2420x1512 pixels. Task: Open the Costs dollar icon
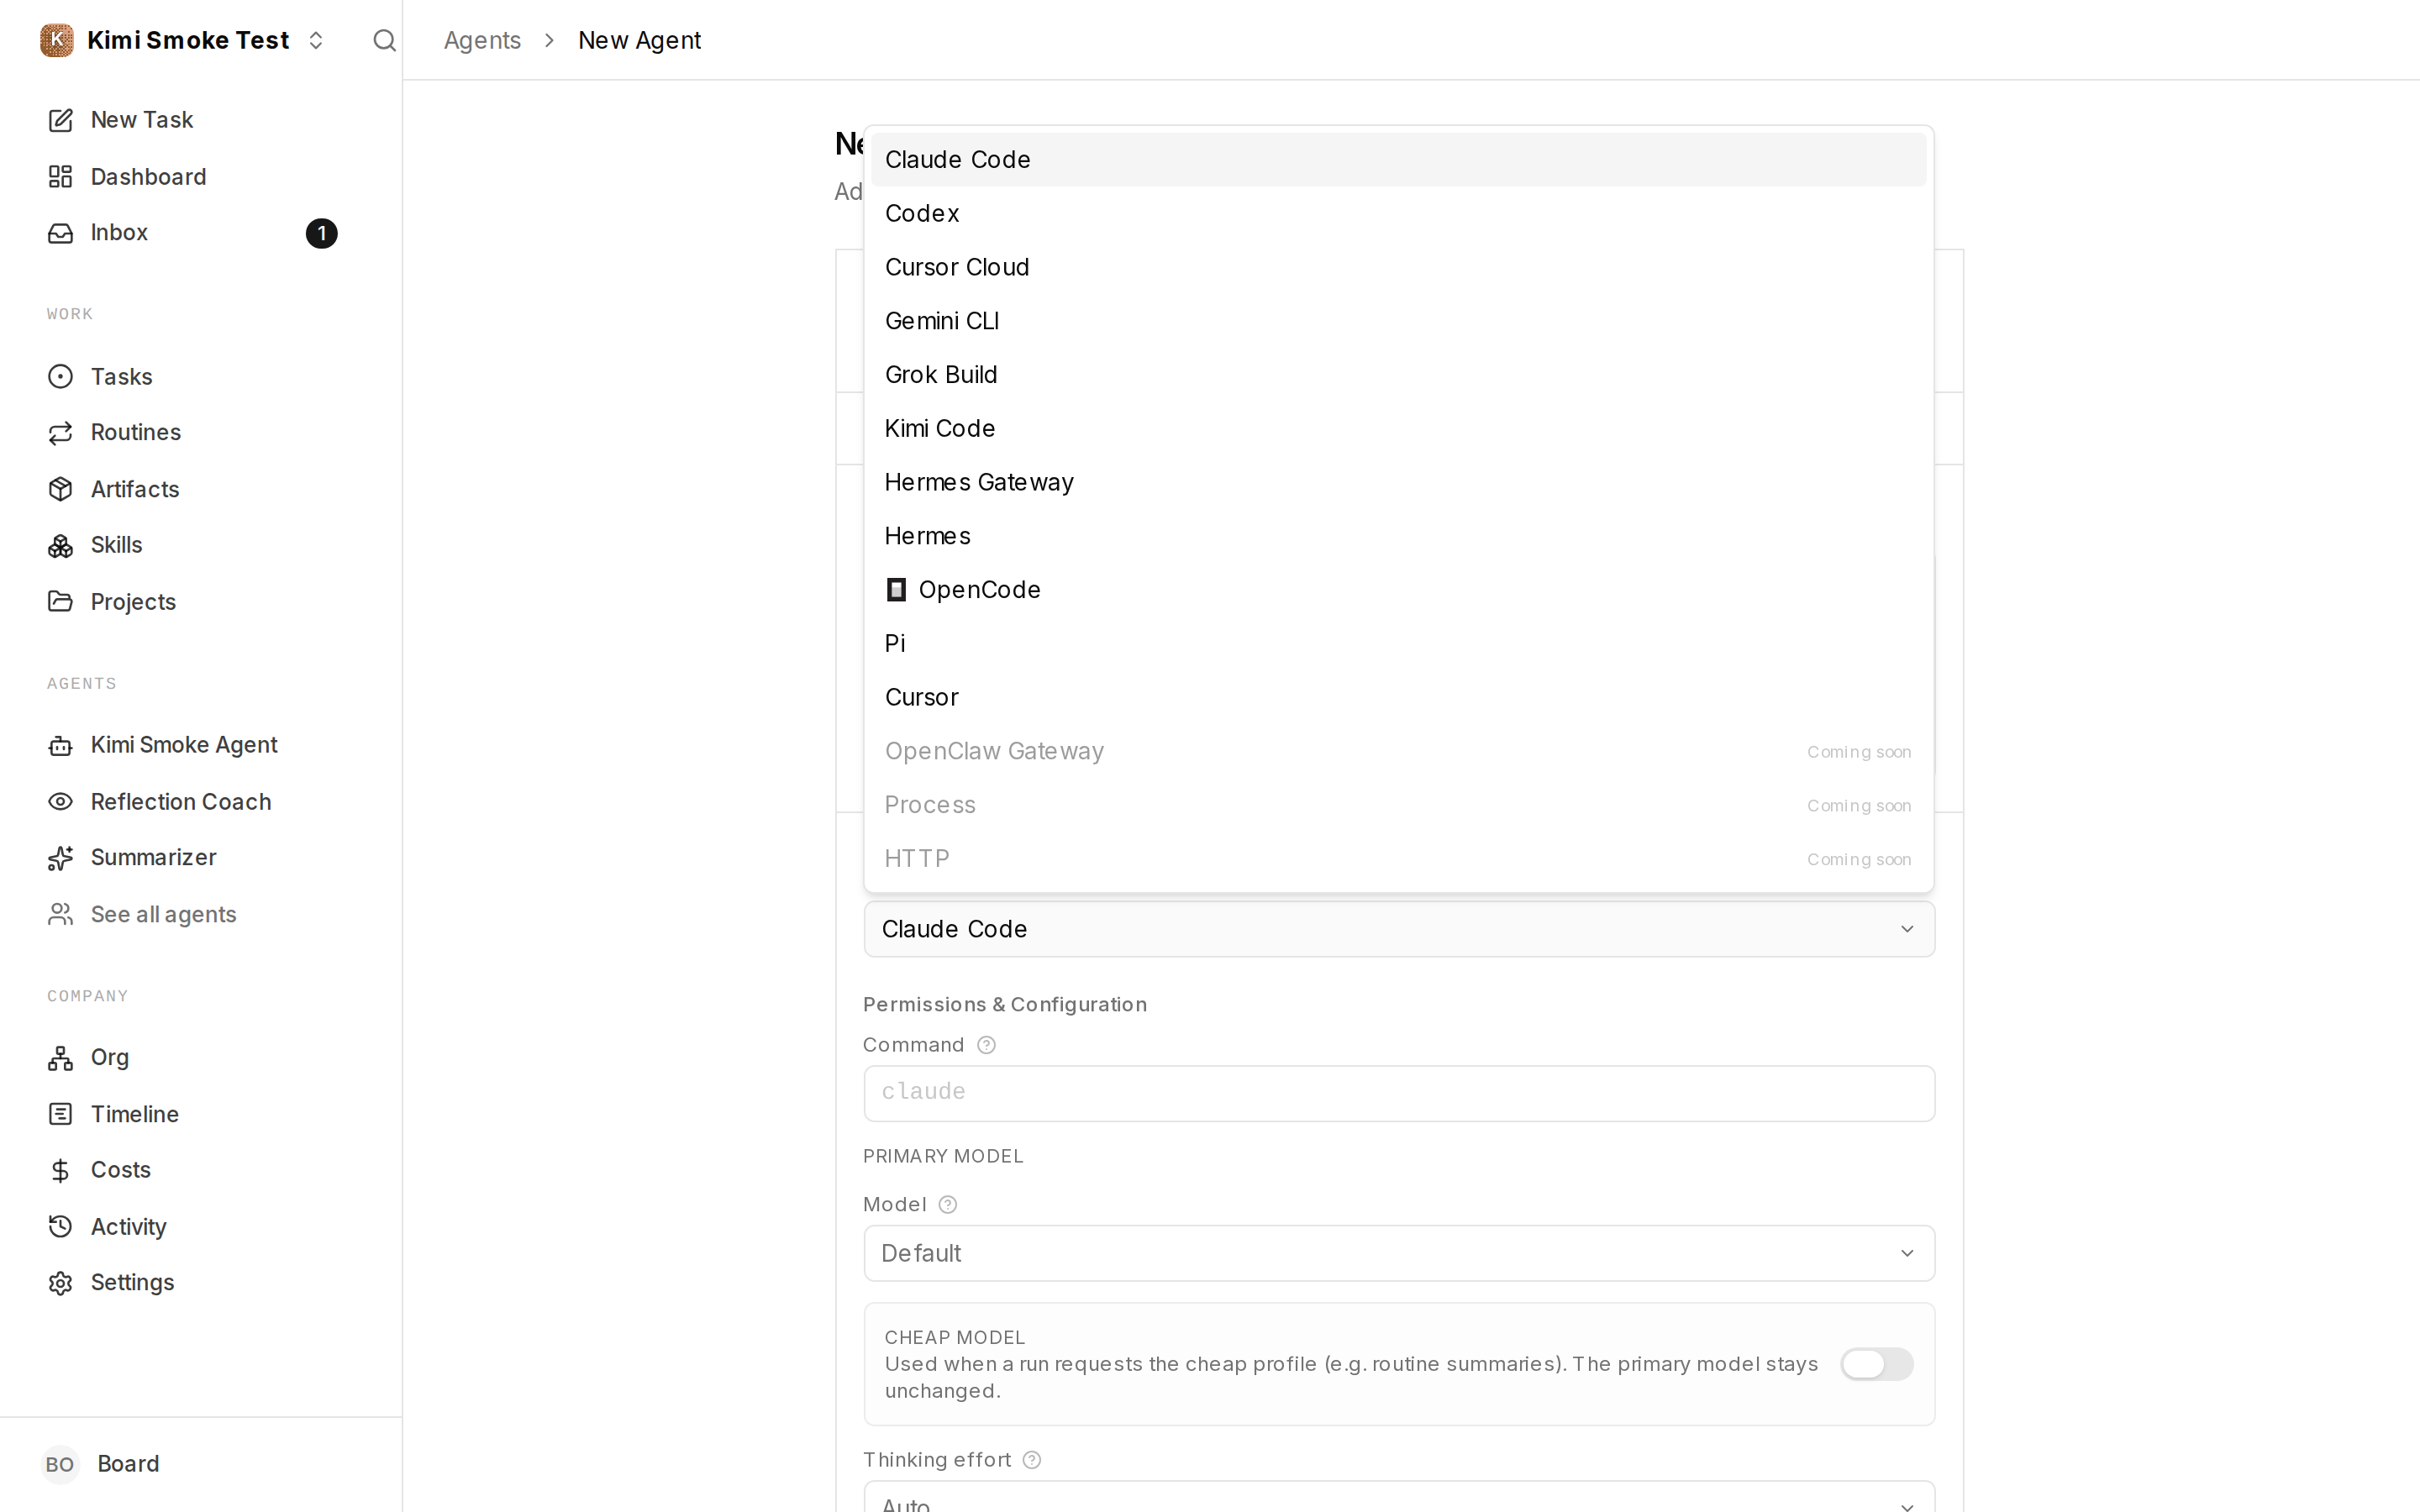(x=60, y=1170)
